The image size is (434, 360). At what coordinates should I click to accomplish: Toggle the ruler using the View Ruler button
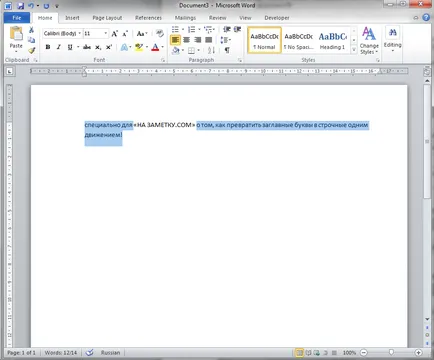pos(427,71)
